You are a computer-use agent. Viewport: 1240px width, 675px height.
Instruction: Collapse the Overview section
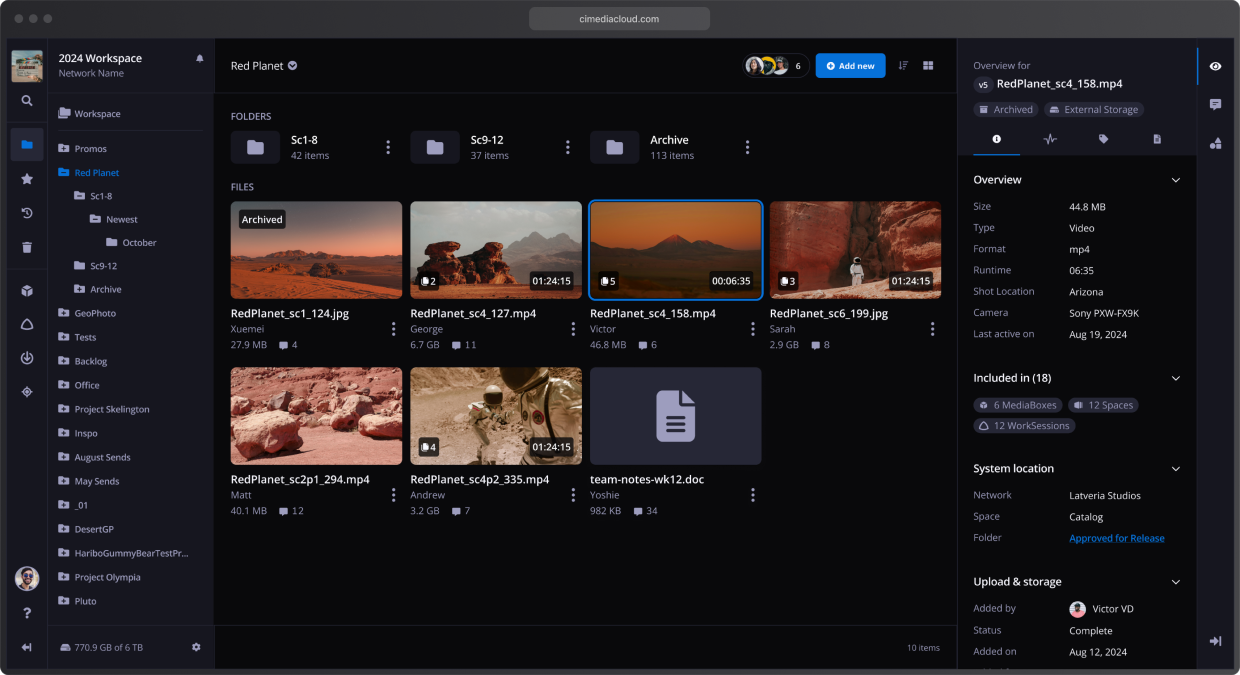pyautogui.click(x=1176, y=180)
